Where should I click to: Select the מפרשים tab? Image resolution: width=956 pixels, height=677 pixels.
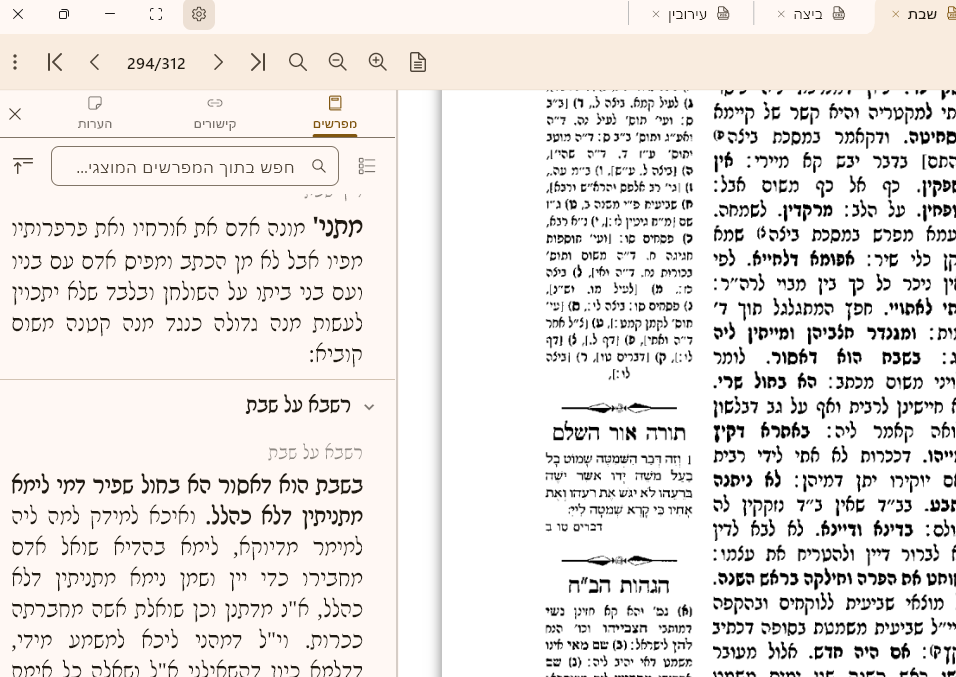click(334, 113)
